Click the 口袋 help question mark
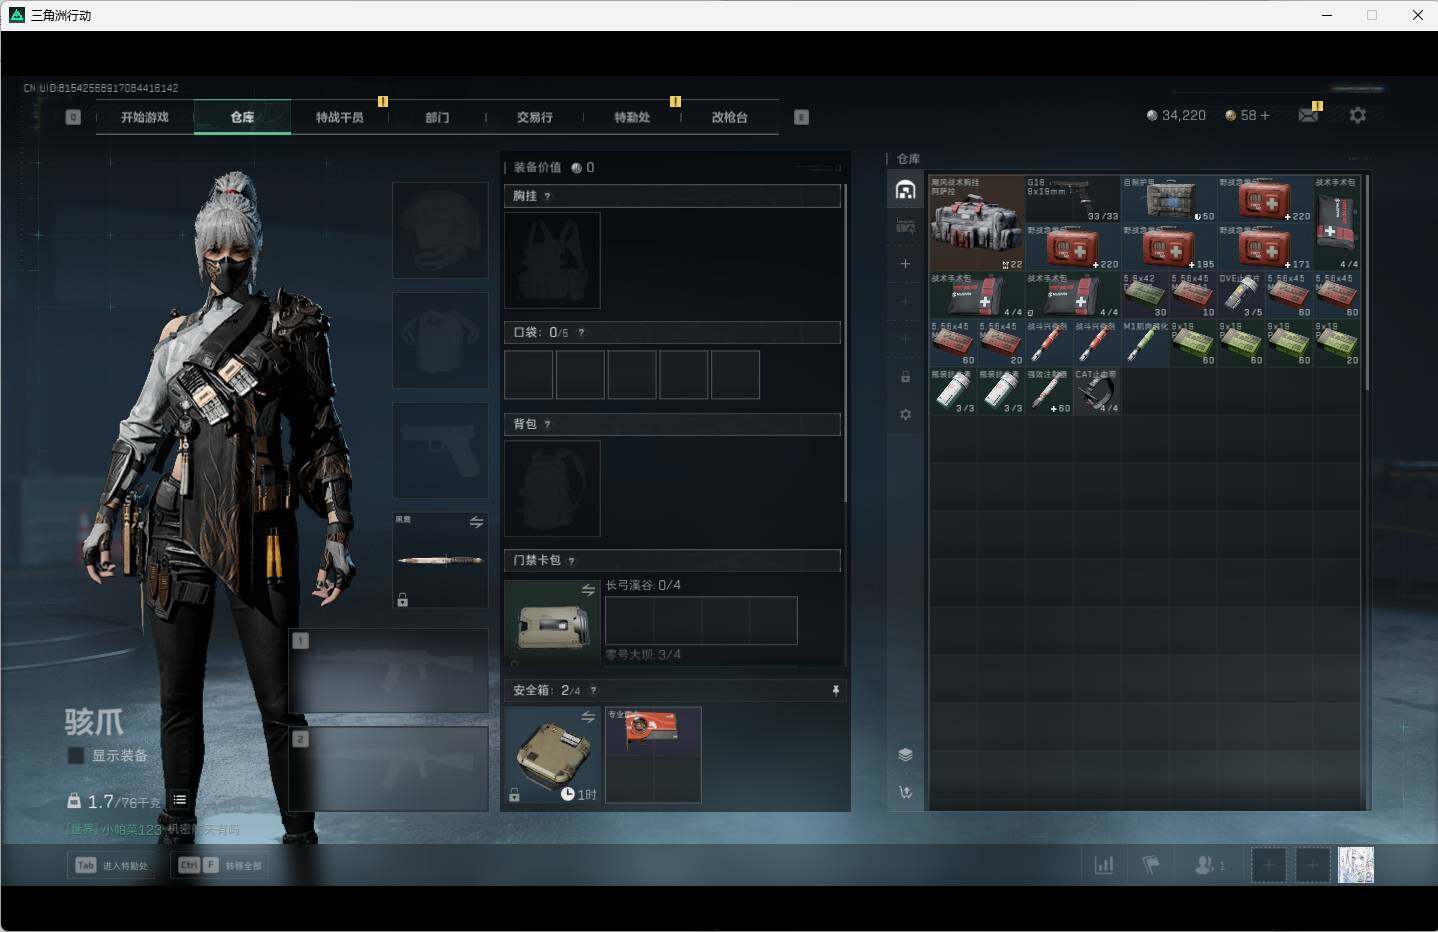1438x932 pixels. tap(581, 332)
